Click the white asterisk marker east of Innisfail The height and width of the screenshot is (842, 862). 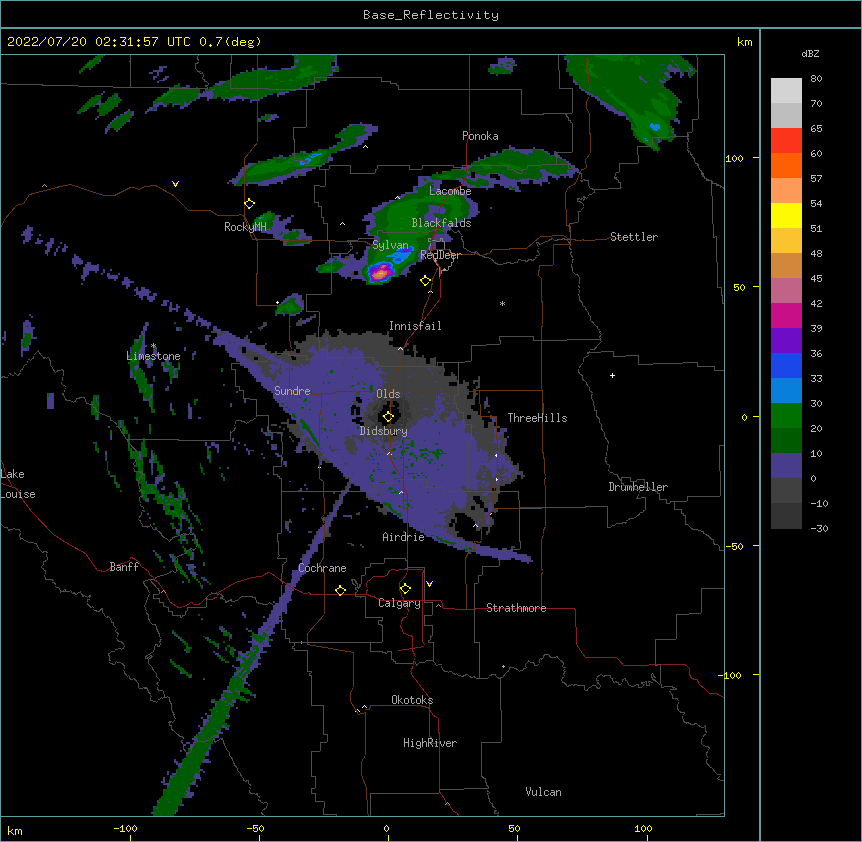point(502,303)
